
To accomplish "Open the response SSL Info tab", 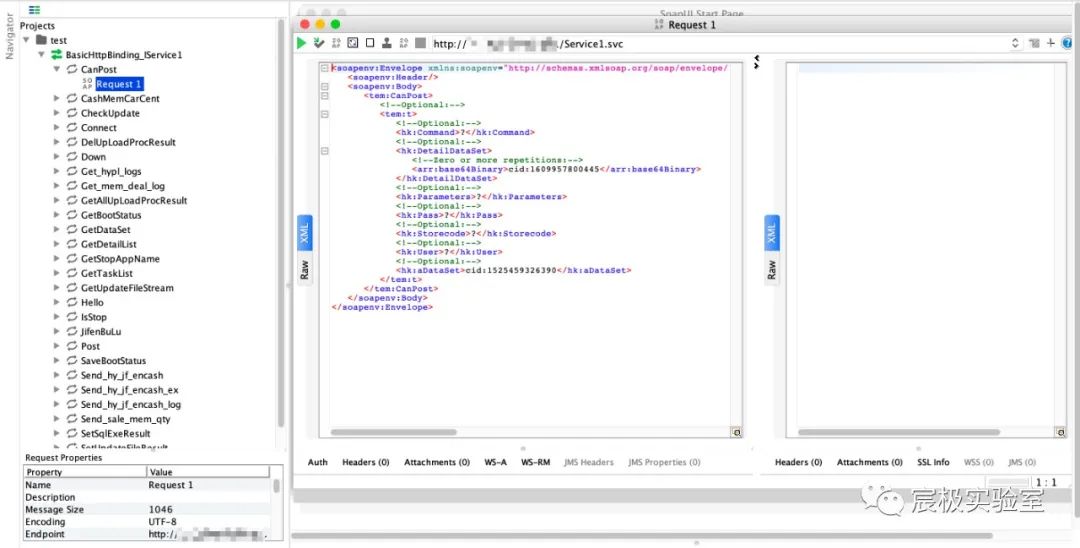I will pos(933,462).
